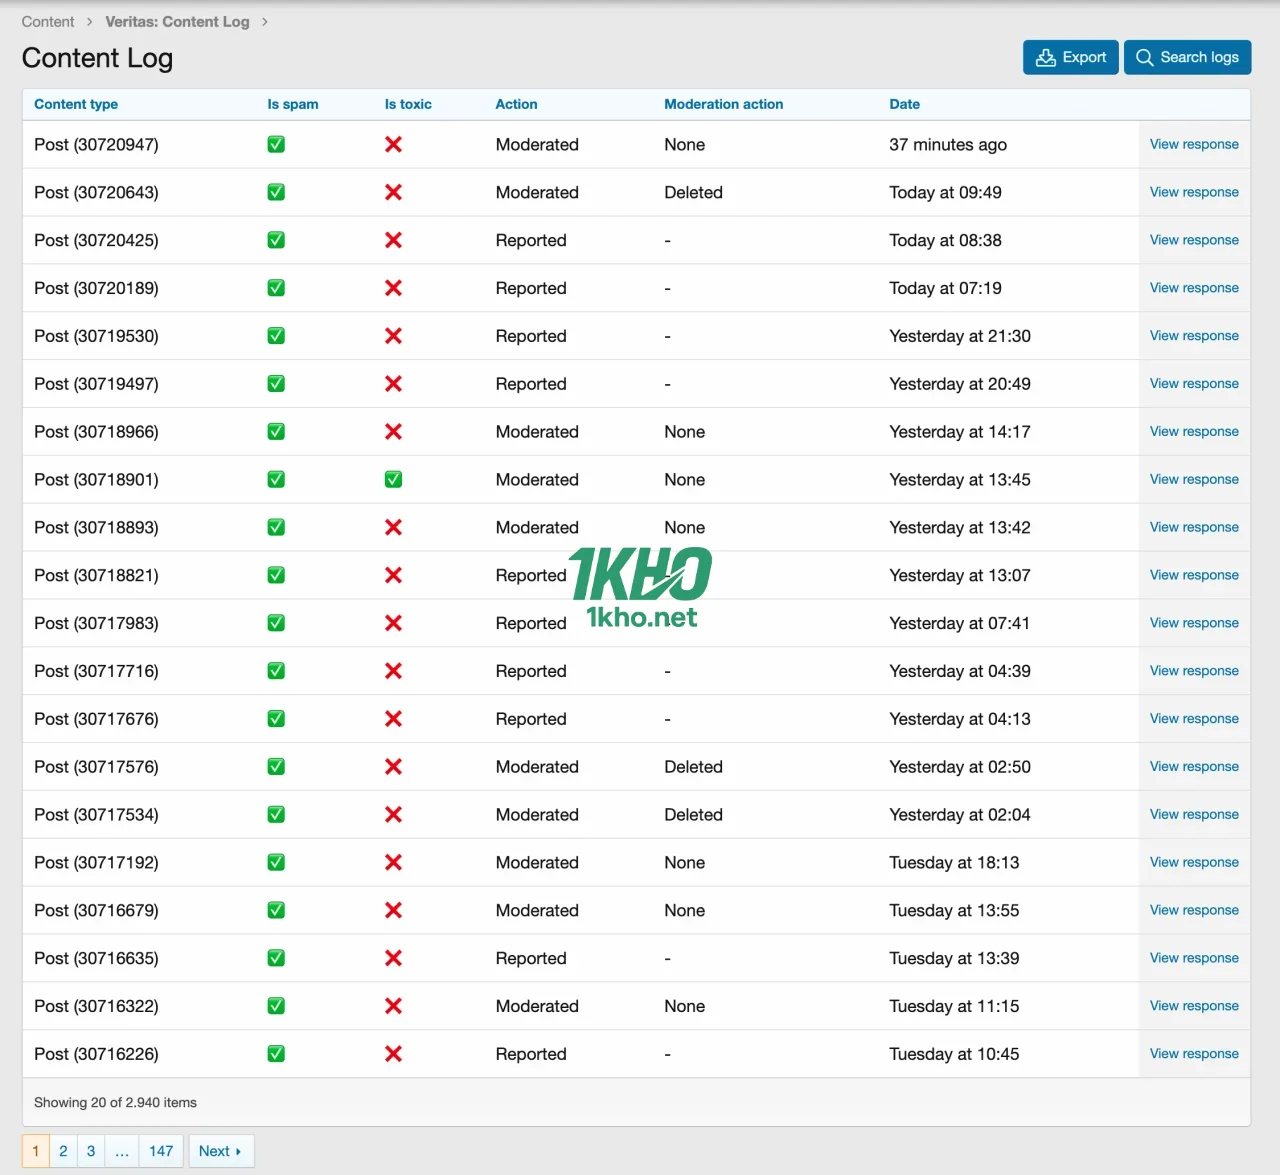Jump to last page 147
The image size is (1280, 1175).
pyautogui.click(x=161, y=1151)
